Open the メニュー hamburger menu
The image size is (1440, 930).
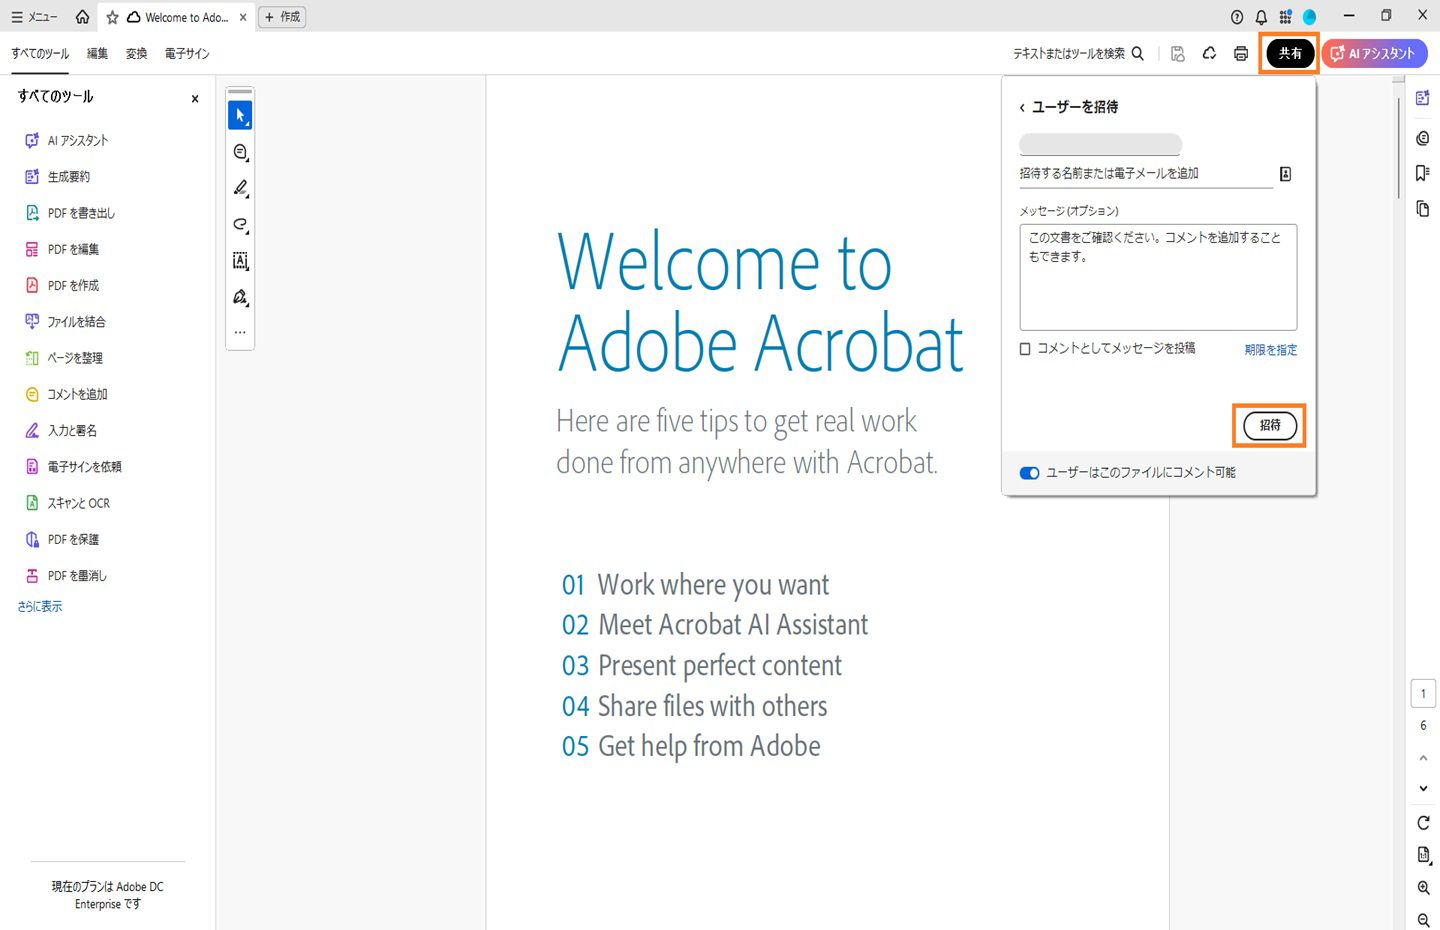pos(34,17)
